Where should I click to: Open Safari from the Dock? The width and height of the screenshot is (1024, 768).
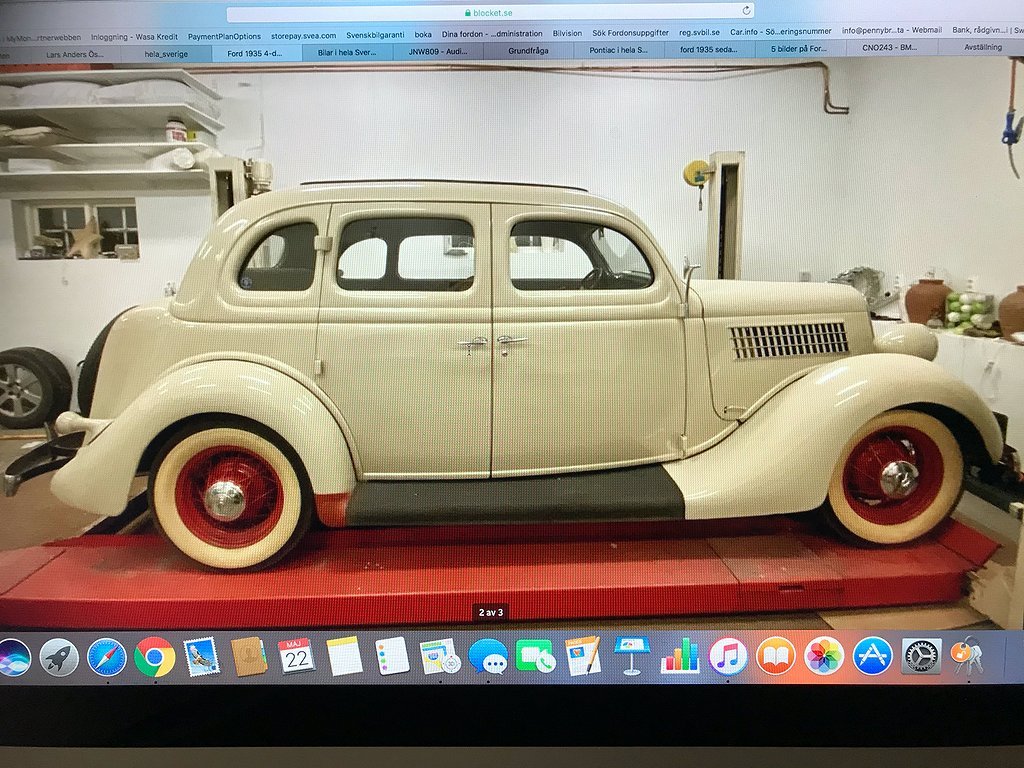107,657
